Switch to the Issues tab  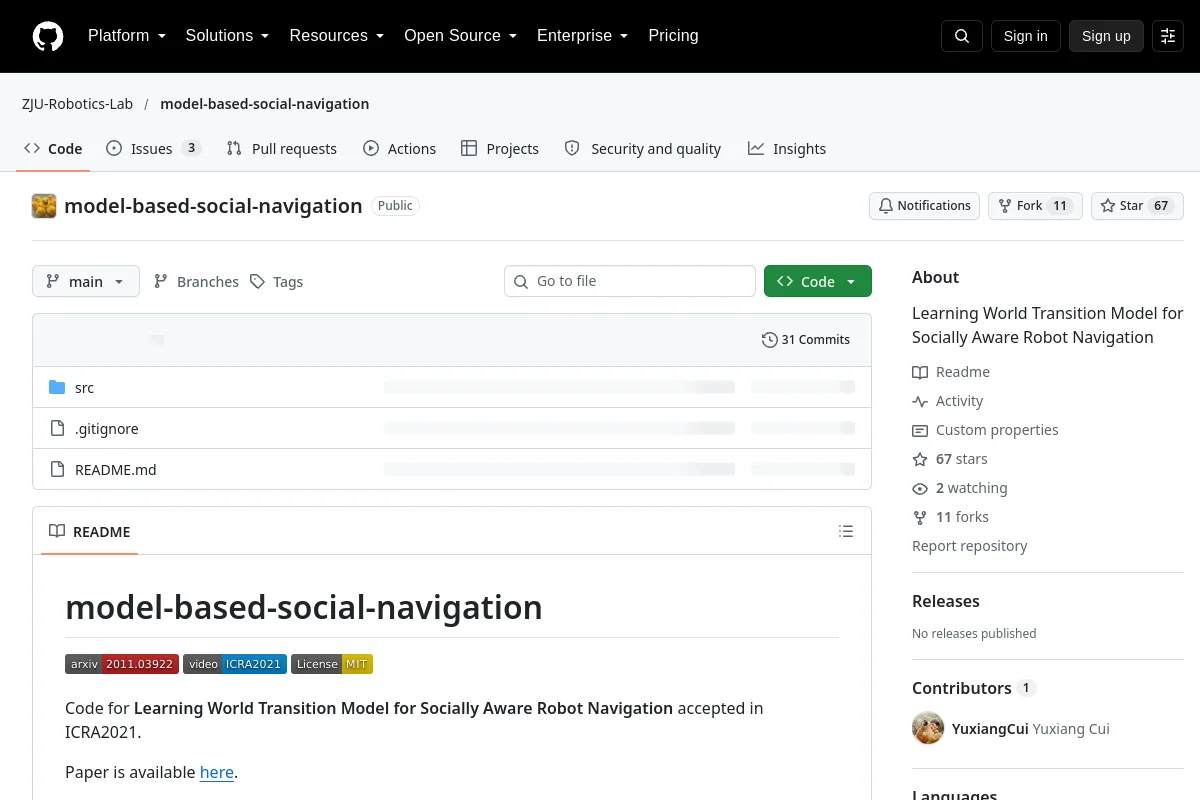coord(154,149)
